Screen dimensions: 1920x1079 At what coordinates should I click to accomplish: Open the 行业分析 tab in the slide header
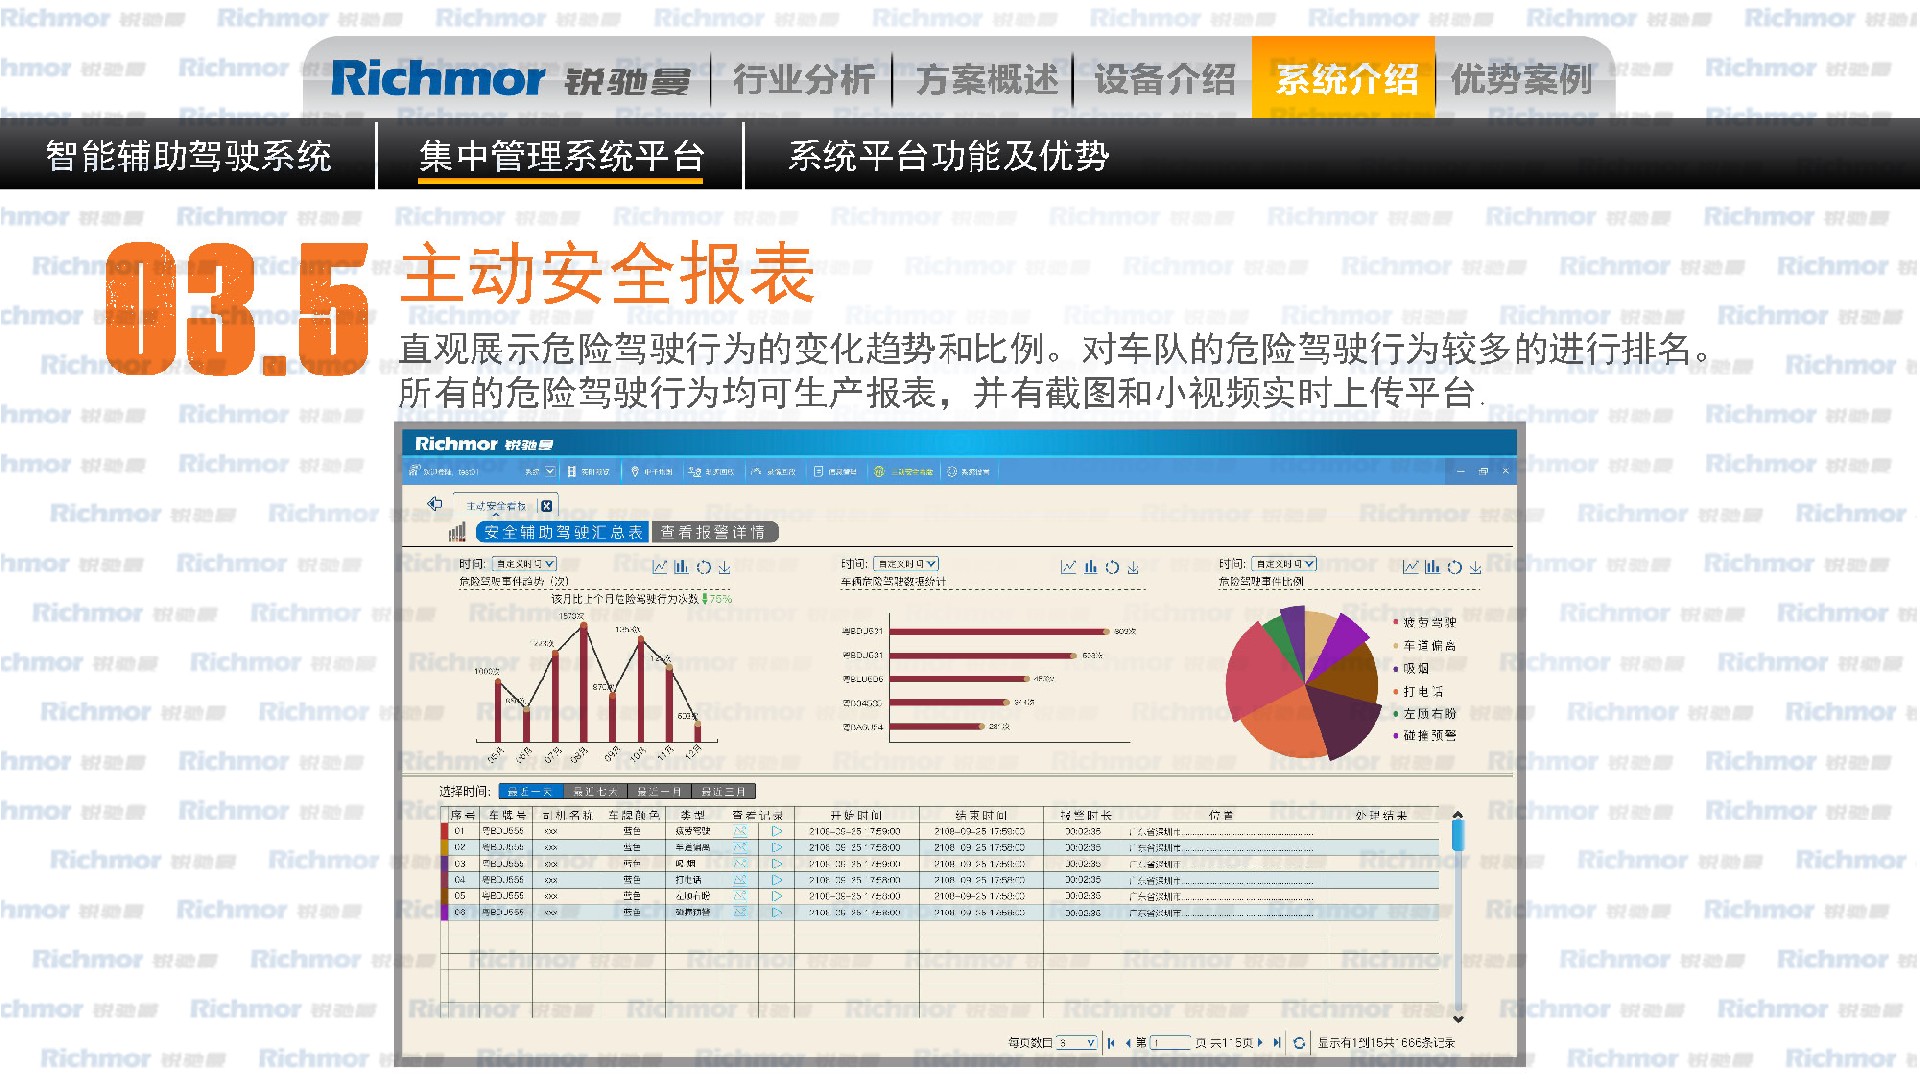click(x=803, y=79)
